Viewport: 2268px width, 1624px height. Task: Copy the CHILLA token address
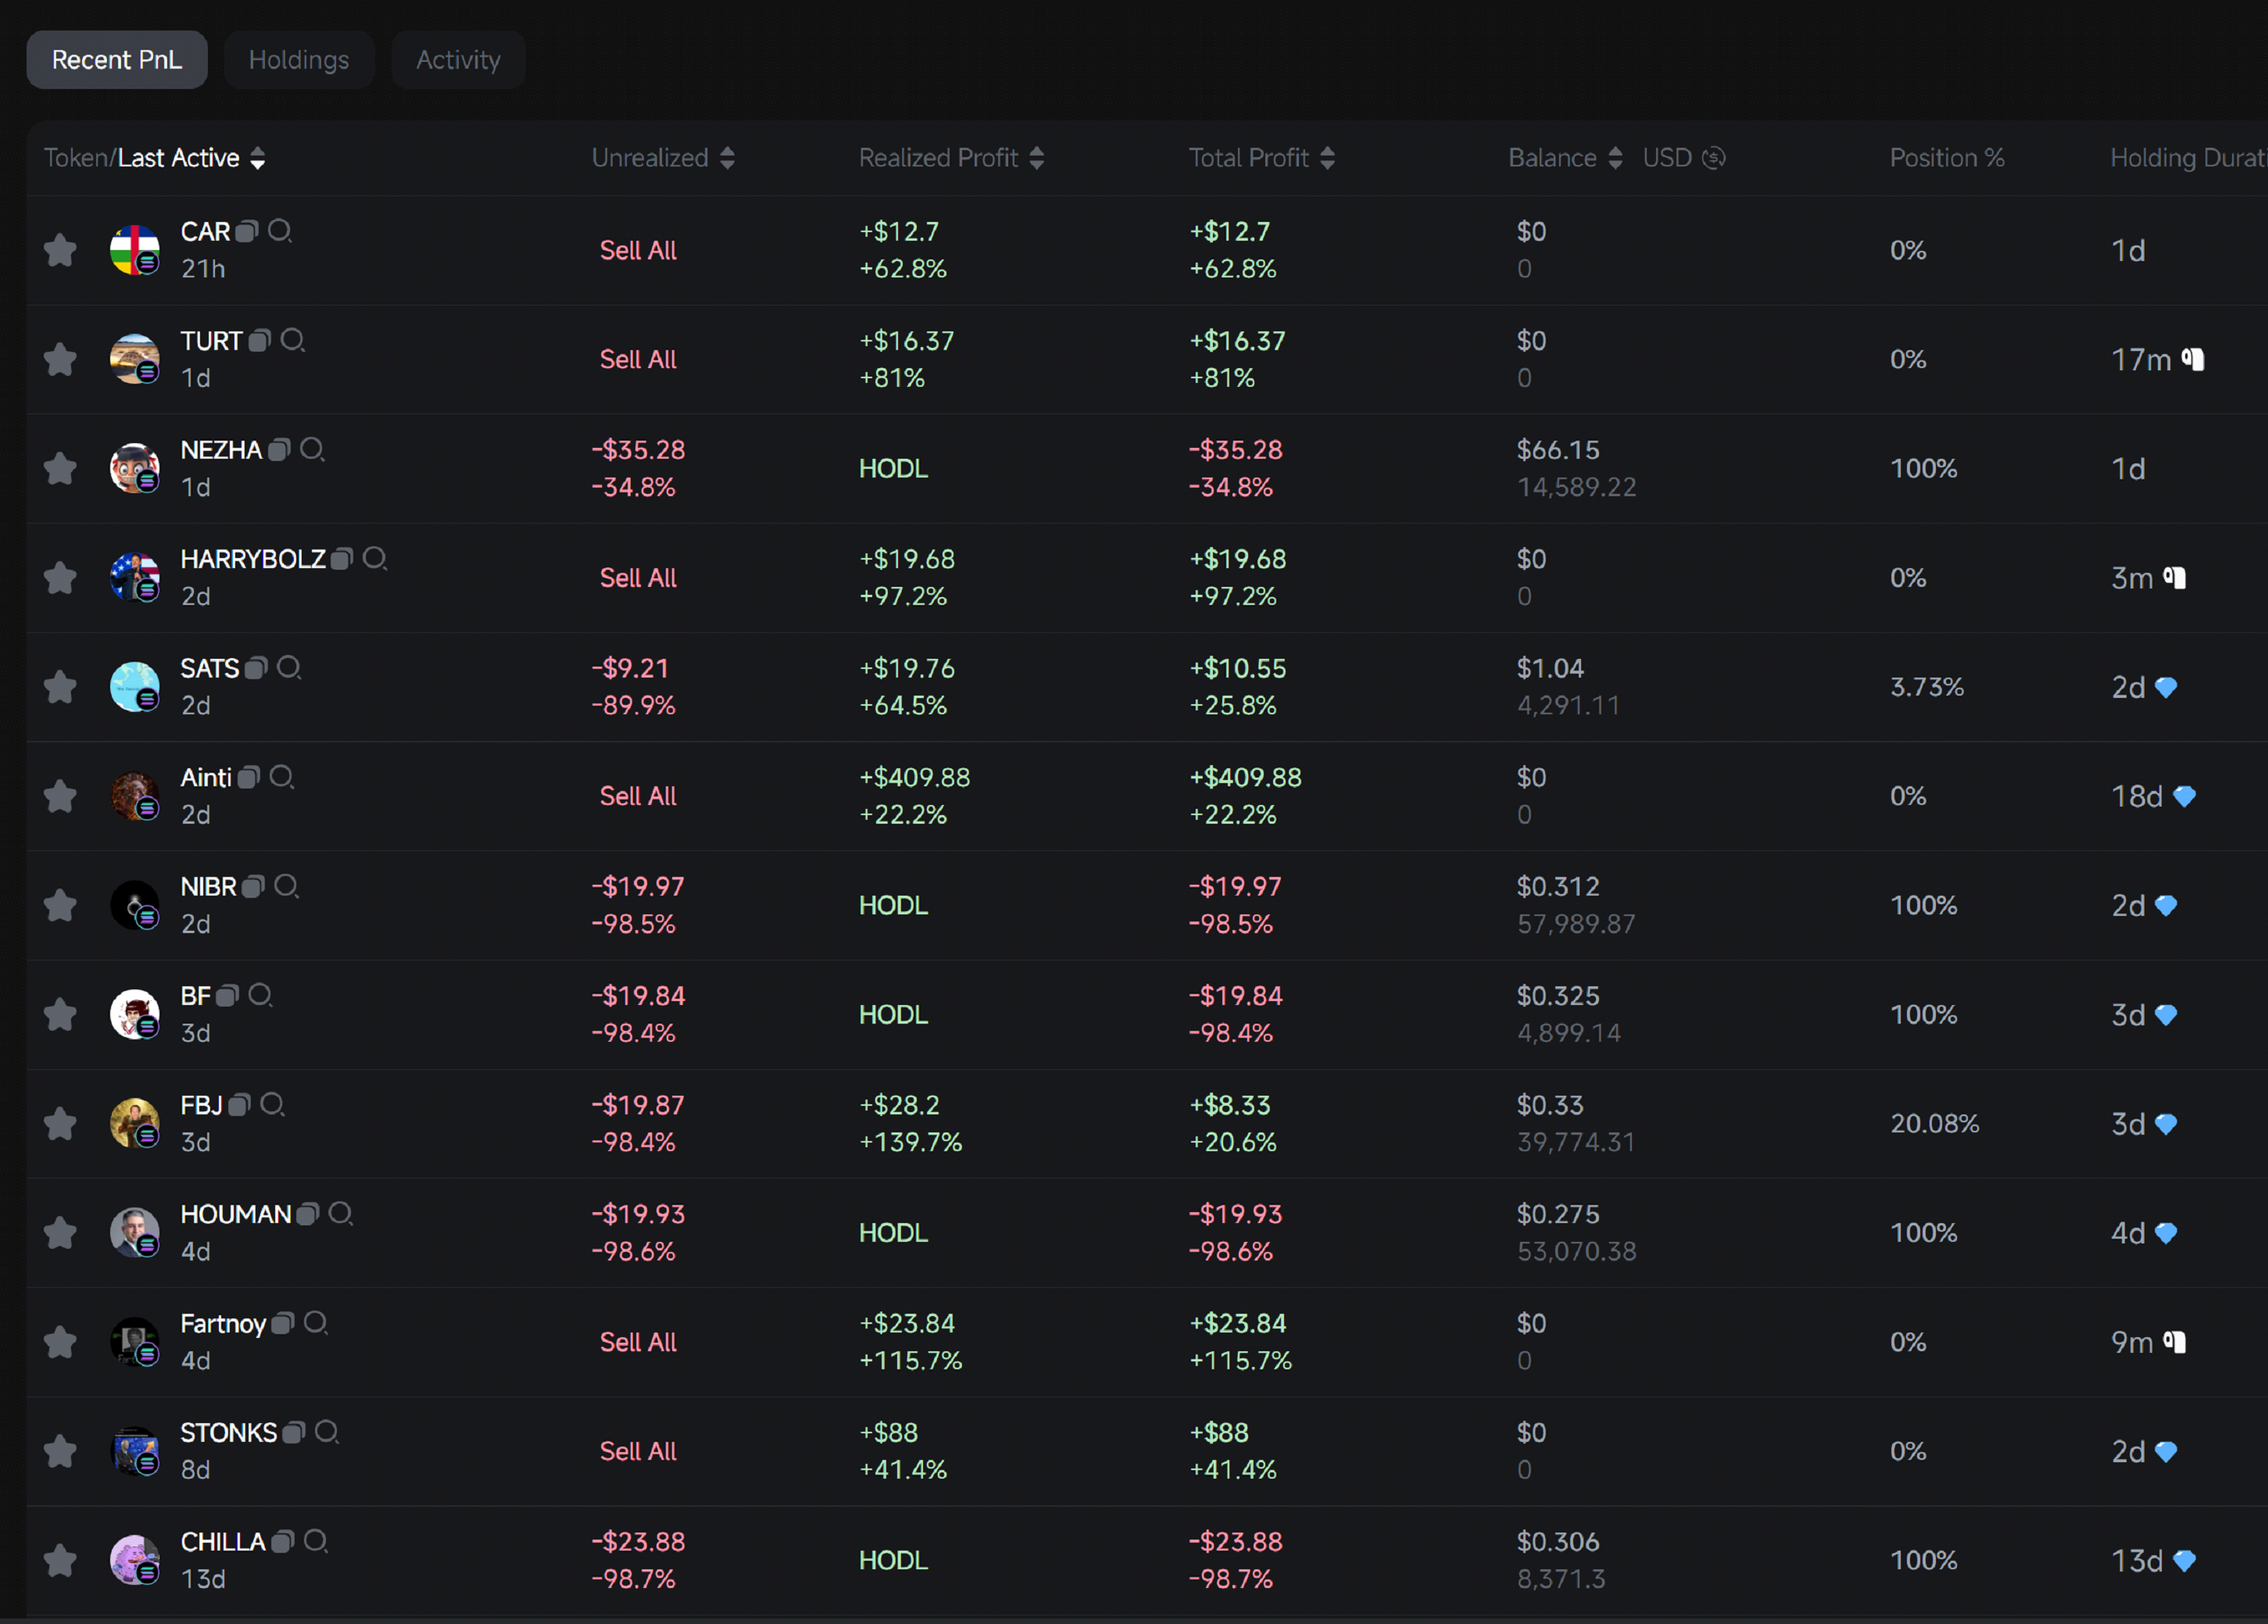tap(283, 1542)
